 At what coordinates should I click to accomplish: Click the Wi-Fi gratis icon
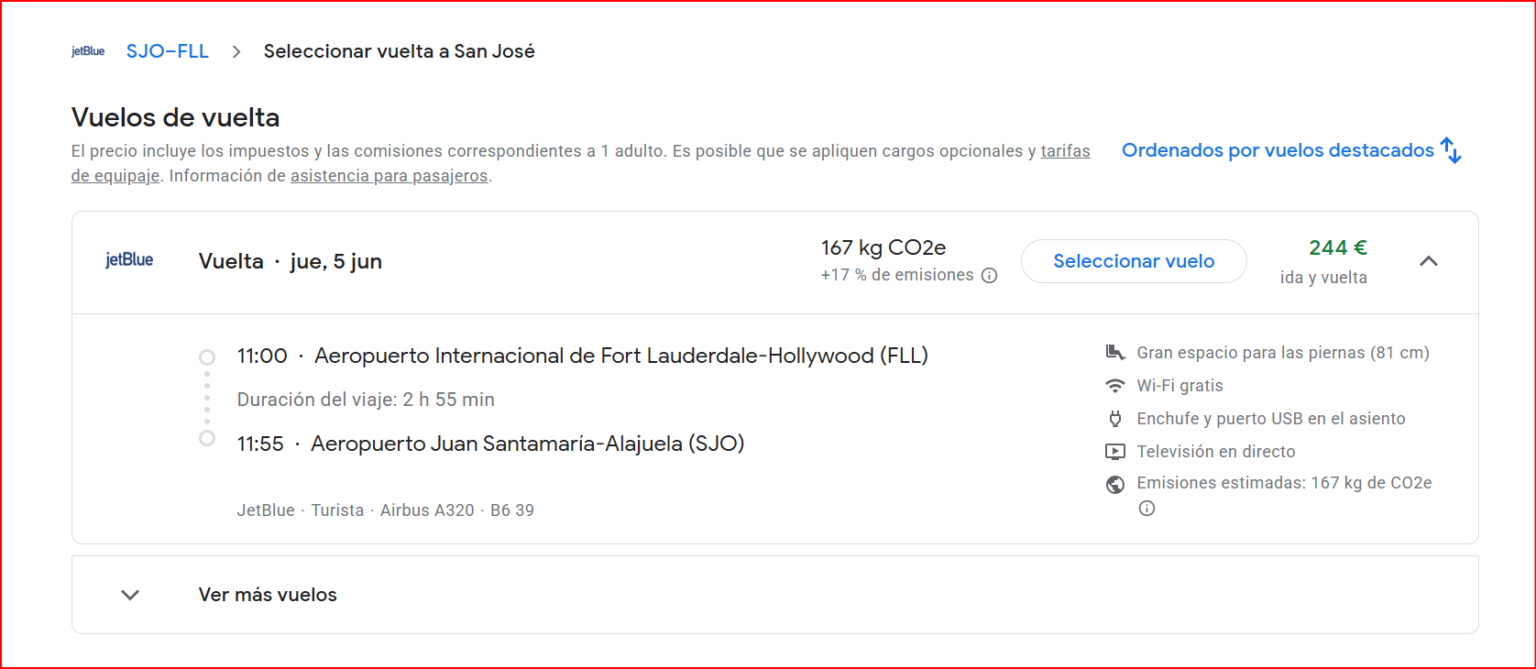(x=1115, y=386)
